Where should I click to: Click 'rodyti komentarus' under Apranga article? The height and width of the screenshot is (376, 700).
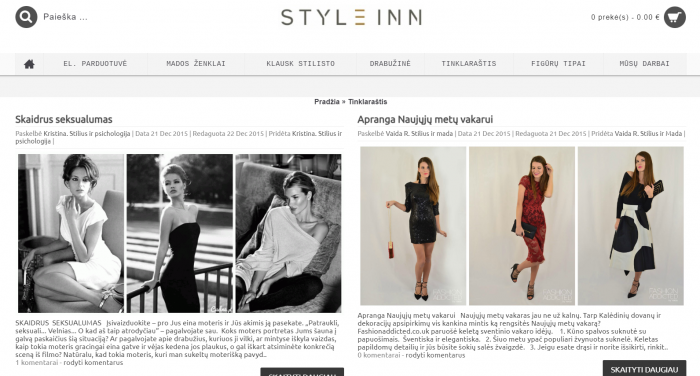435,355
